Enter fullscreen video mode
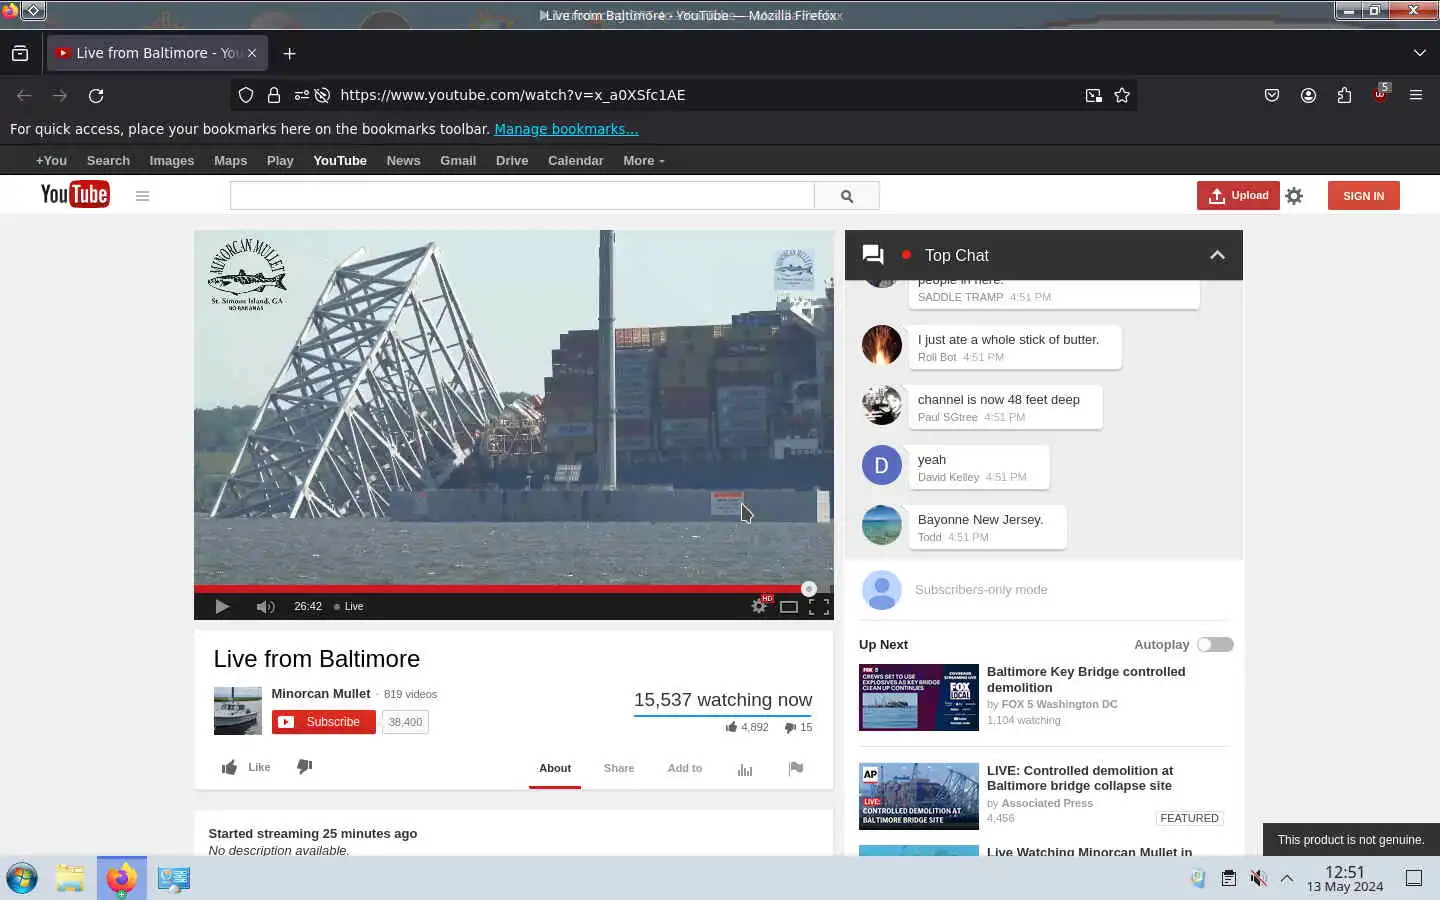 coord(819,606)
